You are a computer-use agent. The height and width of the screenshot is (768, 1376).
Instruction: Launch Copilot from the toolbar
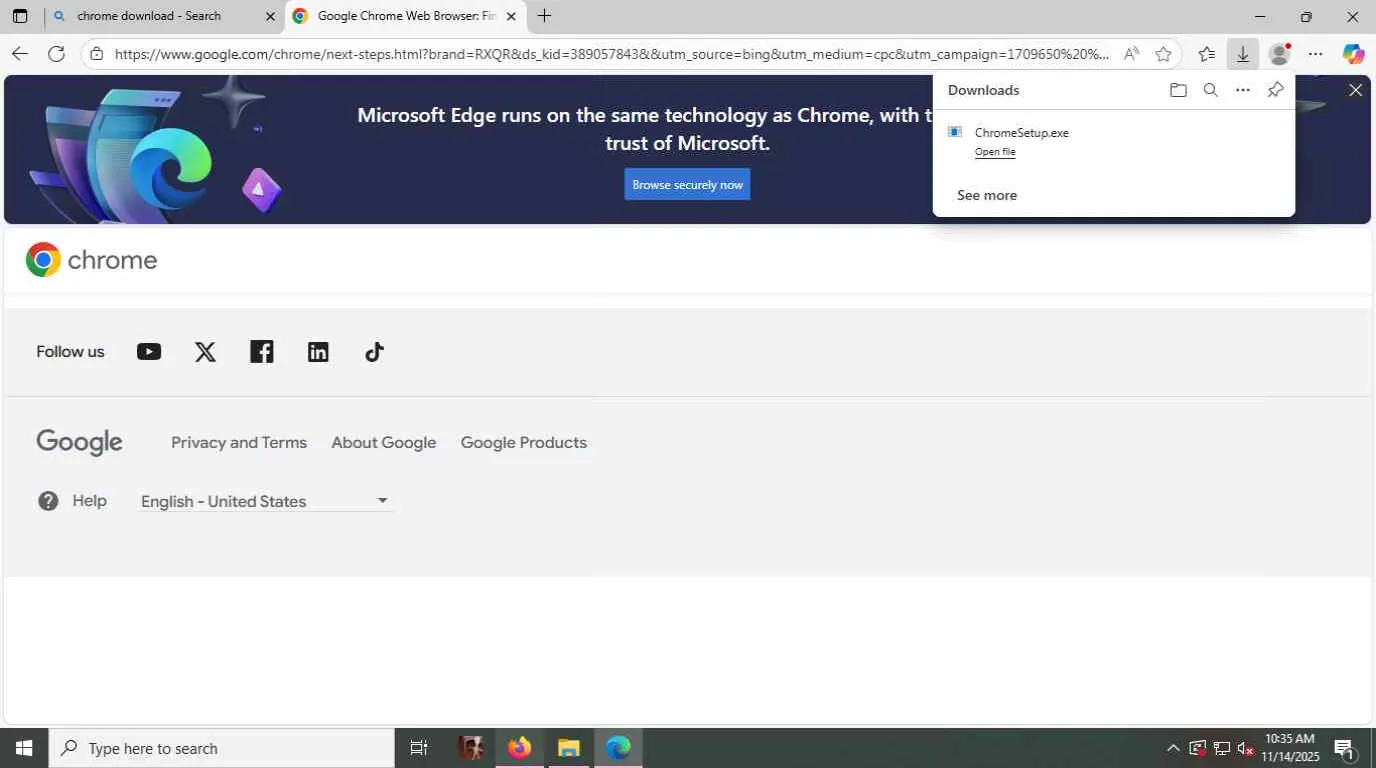click(1353, 54)
